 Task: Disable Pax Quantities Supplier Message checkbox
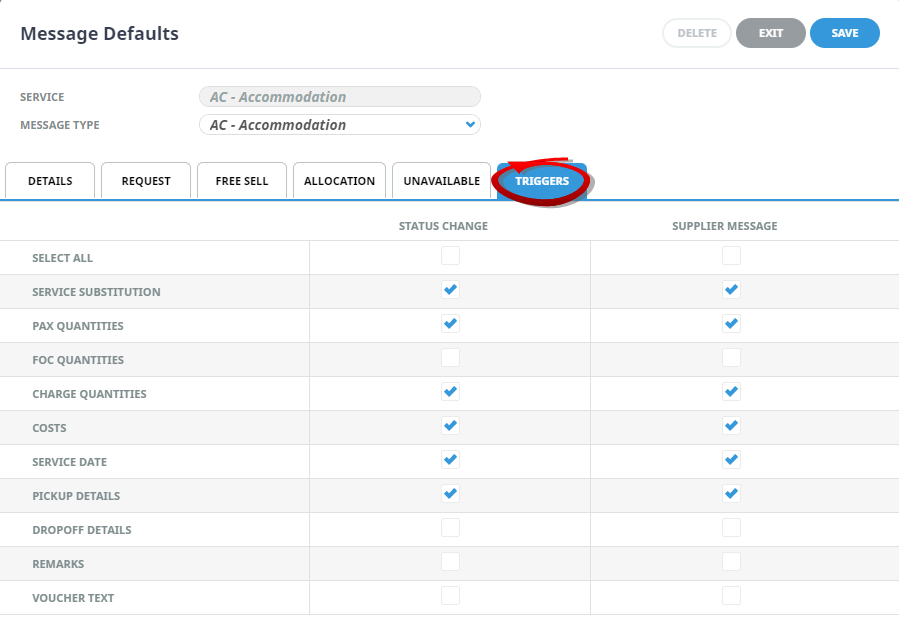[732, 324]
